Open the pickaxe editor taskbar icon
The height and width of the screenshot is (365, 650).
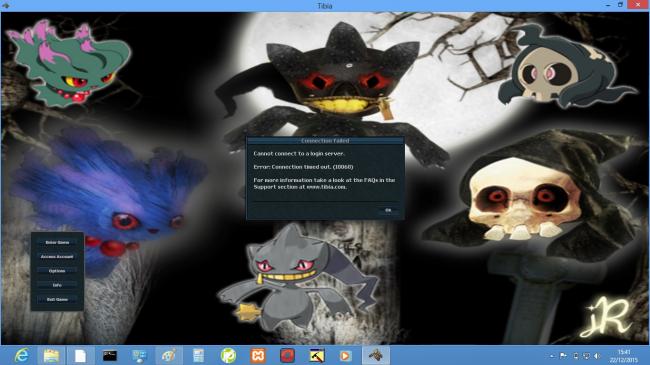(x=317, y=355)
